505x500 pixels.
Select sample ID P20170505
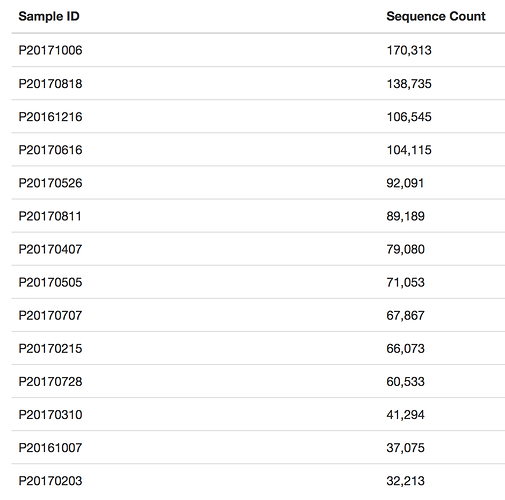click(50, 282)
